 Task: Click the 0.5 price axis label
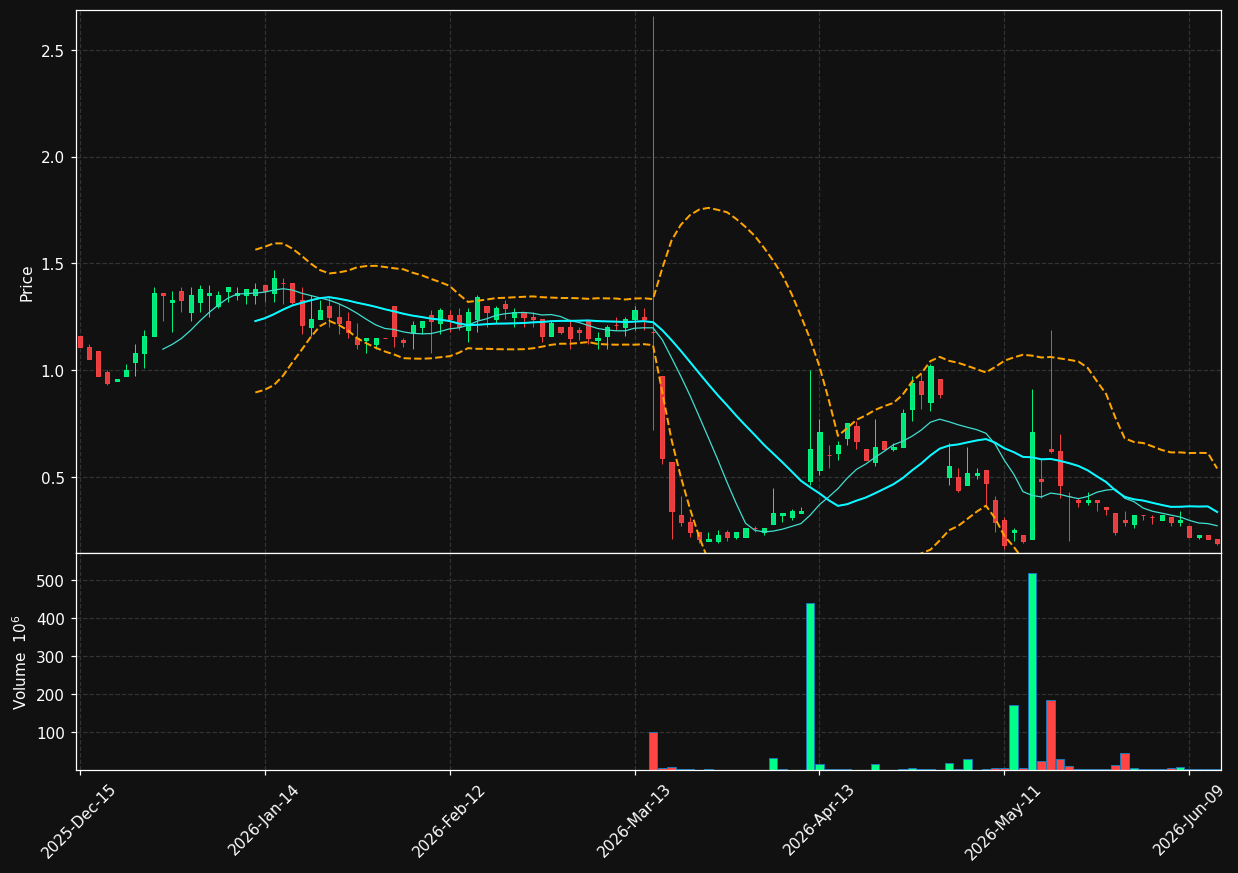click(x=53, y=478)
